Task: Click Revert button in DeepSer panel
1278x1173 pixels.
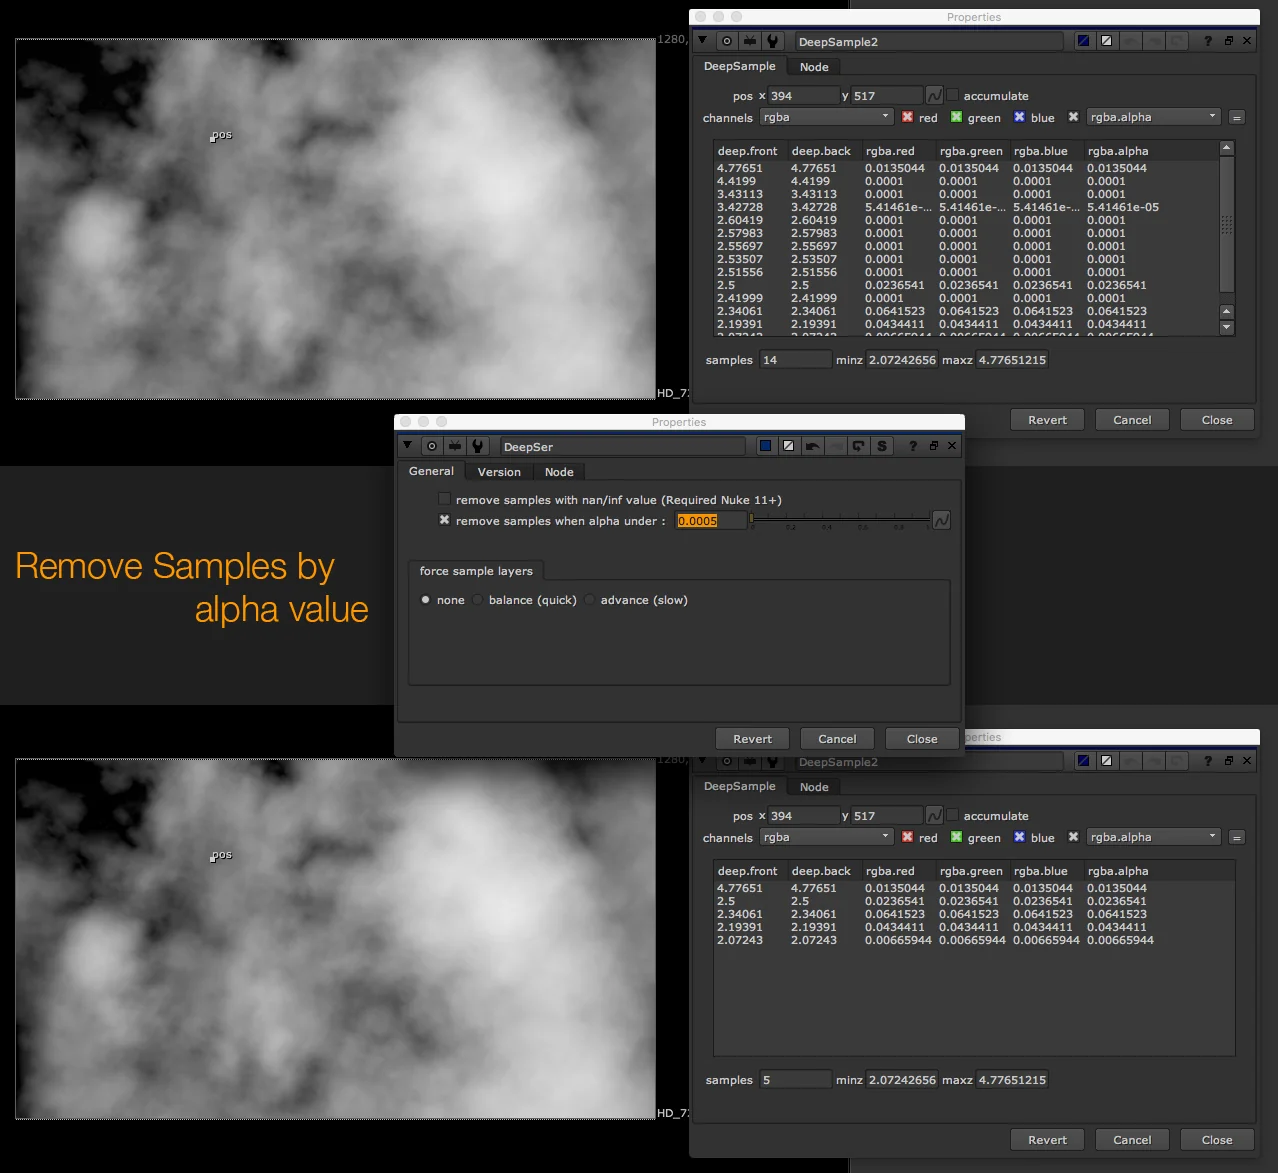Action: click(x=752, y=739)
